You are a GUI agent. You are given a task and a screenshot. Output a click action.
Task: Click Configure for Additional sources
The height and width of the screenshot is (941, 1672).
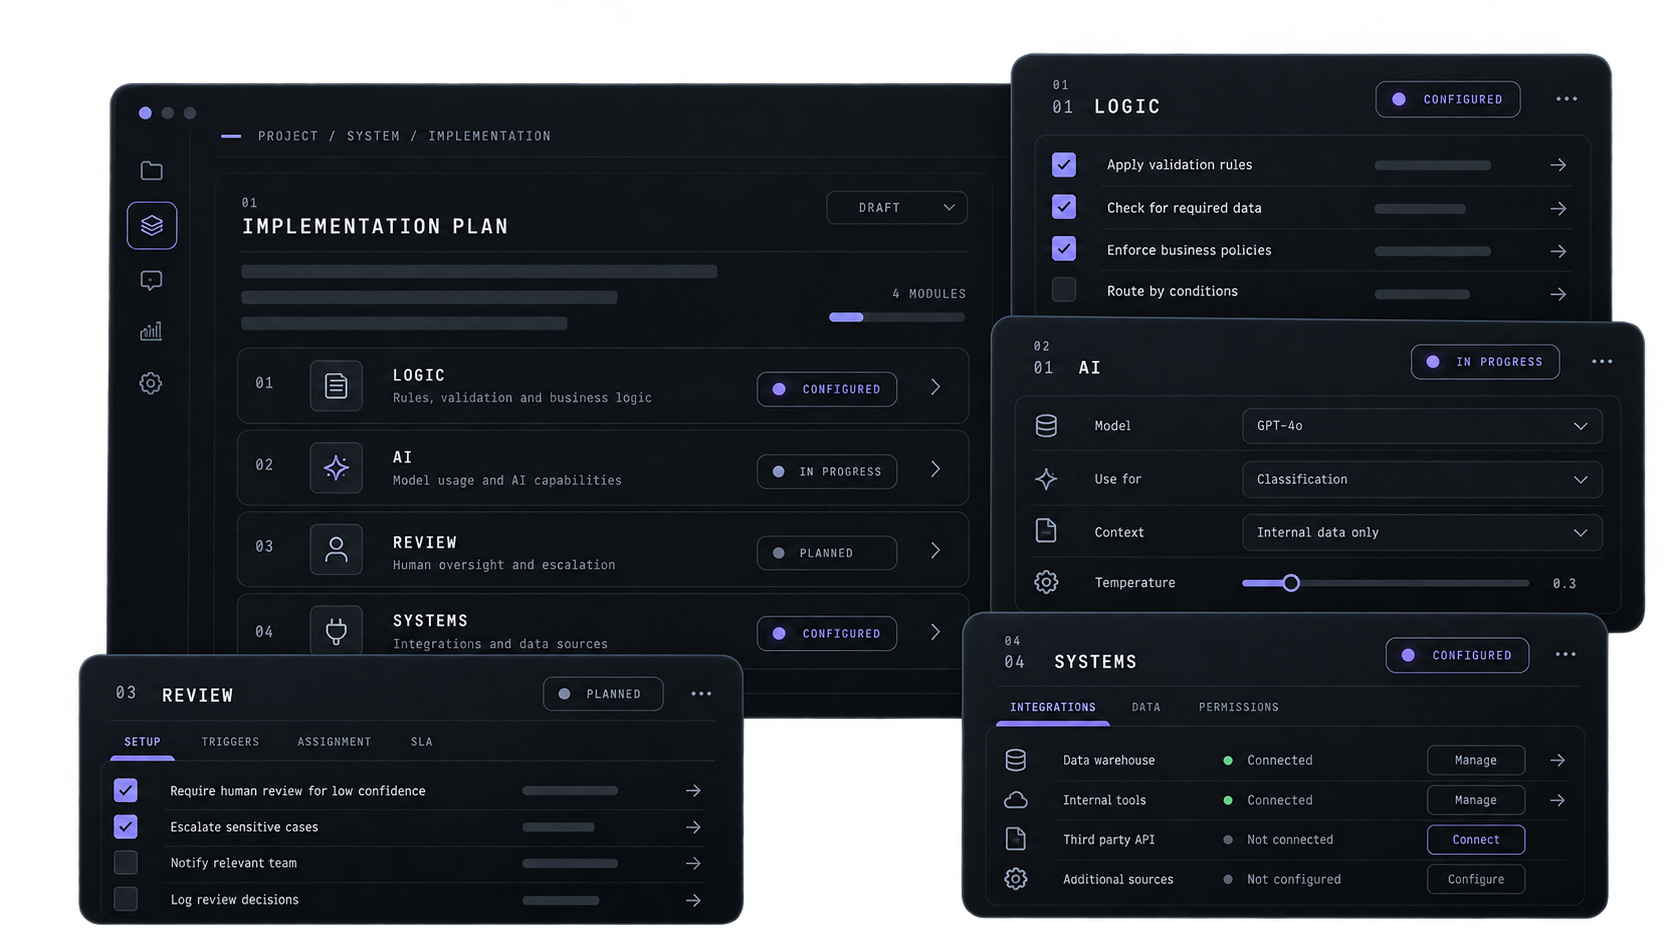click(x=1476, y=880)
